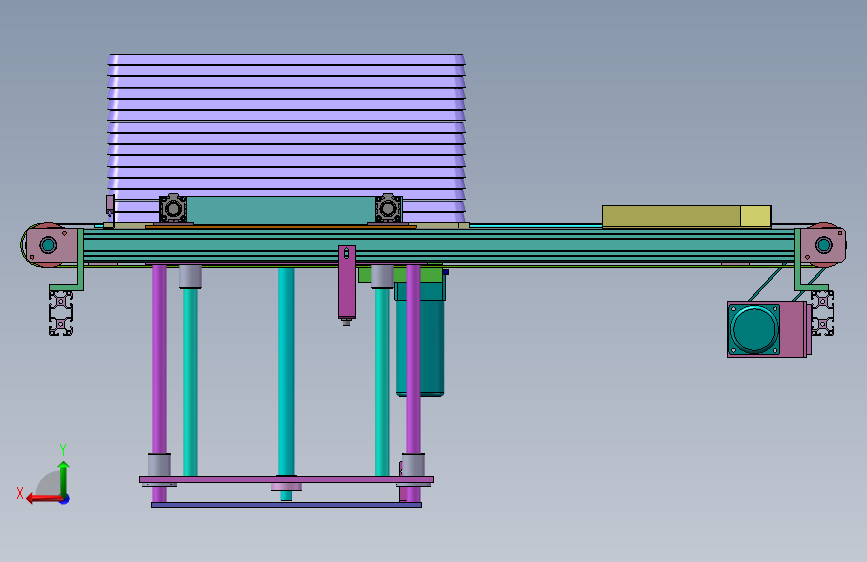Viewport: 867px width, 562px height.
Task: Click the green Y axis arrow of the triad
Action: point(64,477)
